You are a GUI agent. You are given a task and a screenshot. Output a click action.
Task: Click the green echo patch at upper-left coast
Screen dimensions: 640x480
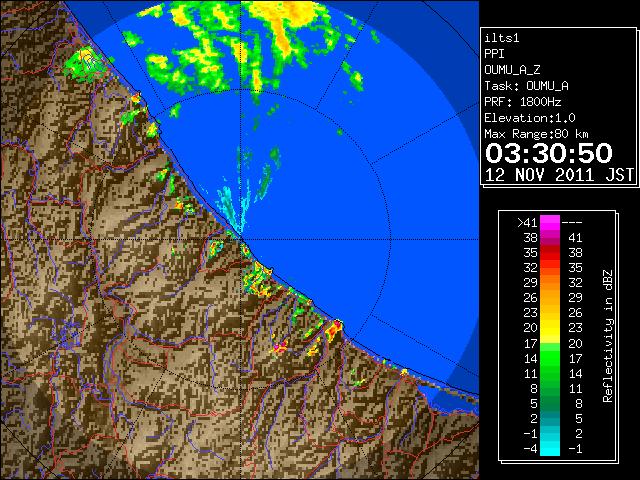pos(85,62)
